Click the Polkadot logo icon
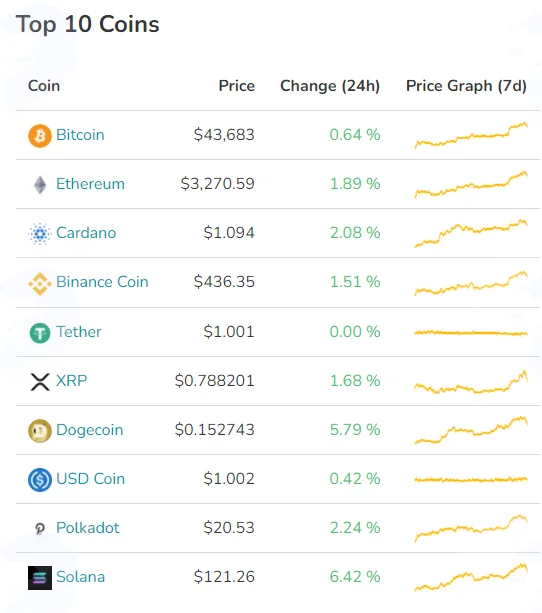This screenshot has height=613, width=542. (40, 529)
